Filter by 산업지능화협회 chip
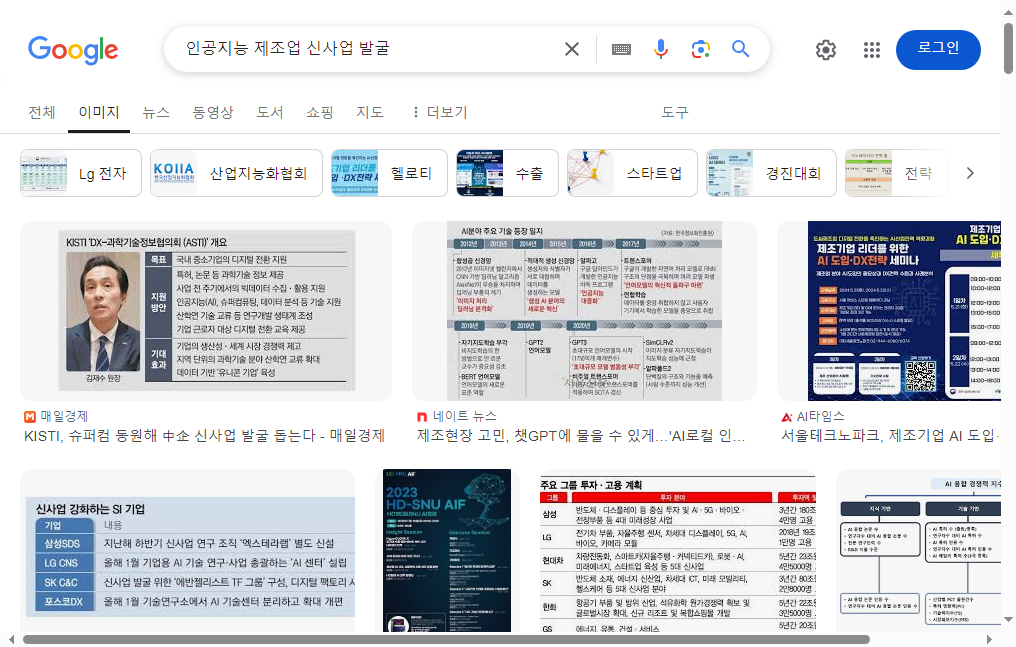Screen dimensions: 1016x647 (236, 173)
